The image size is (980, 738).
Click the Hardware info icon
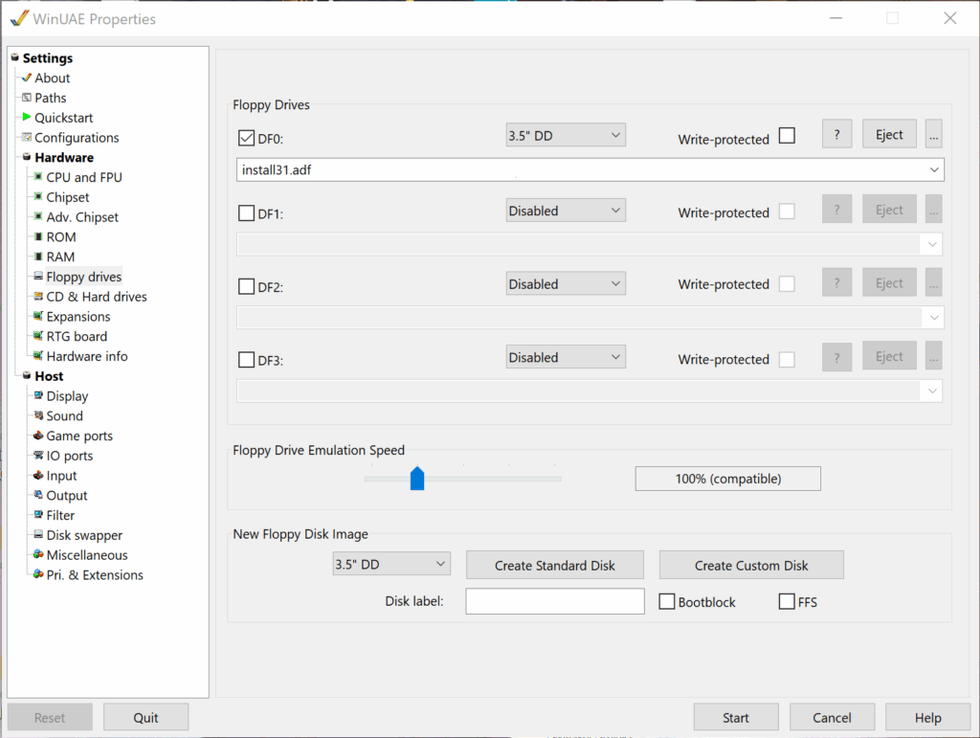click(x=38, y=356)
